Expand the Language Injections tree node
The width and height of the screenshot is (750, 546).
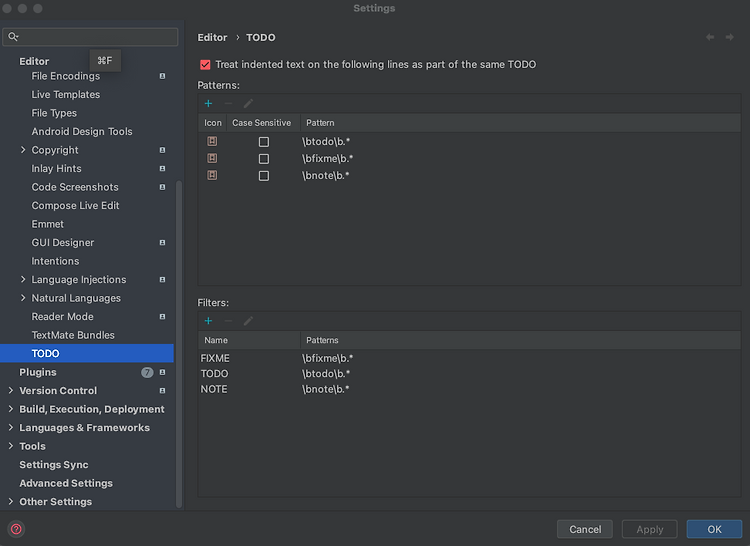pos(22,279)
